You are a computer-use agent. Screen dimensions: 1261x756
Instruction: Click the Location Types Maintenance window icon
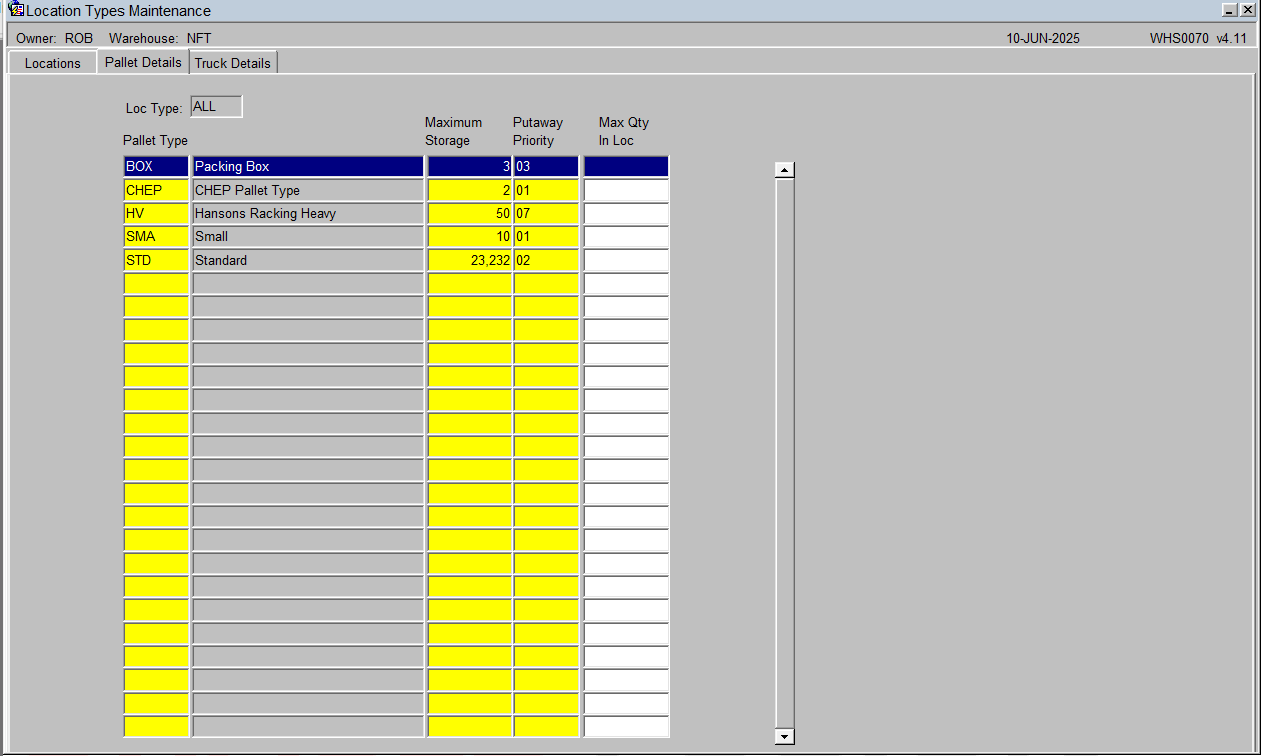tap(16, 10)
